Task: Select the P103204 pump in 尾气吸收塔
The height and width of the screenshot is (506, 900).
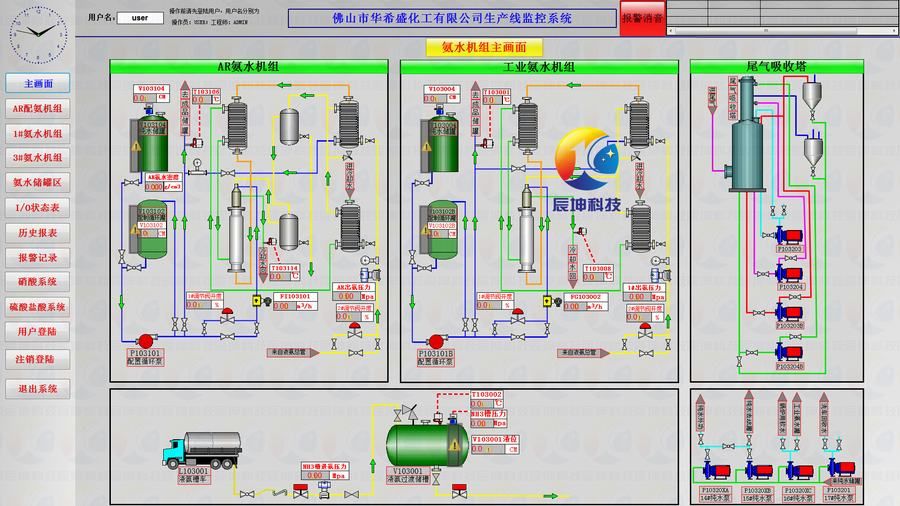Action: pos(789,274)
